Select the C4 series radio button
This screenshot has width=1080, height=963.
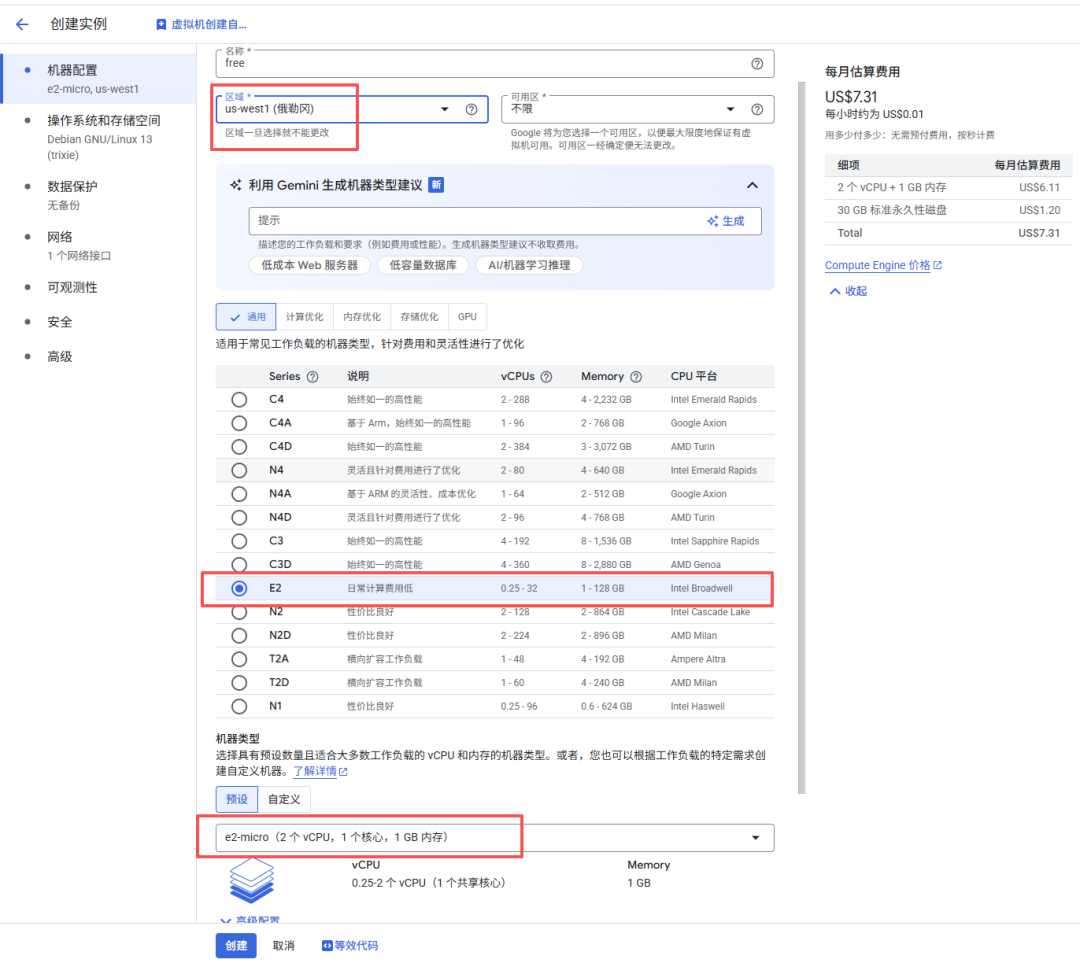click(239, 400)
